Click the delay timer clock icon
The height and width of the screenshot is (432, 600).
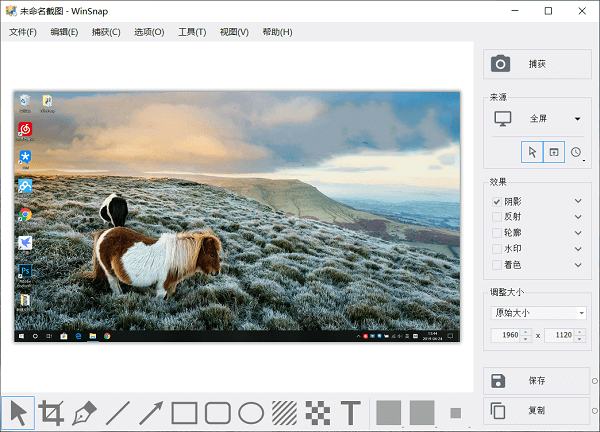(576, 152)
